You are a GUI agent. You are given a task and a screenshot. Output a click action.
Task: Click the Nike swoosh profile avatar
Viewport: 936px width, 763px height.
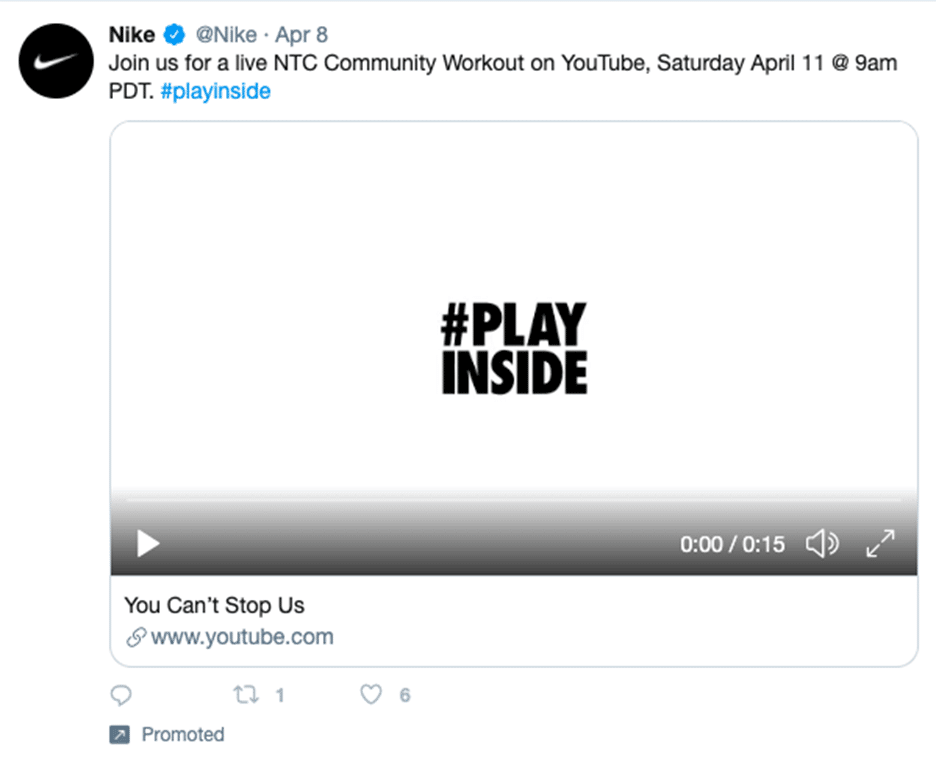click(x=56, y=61)
